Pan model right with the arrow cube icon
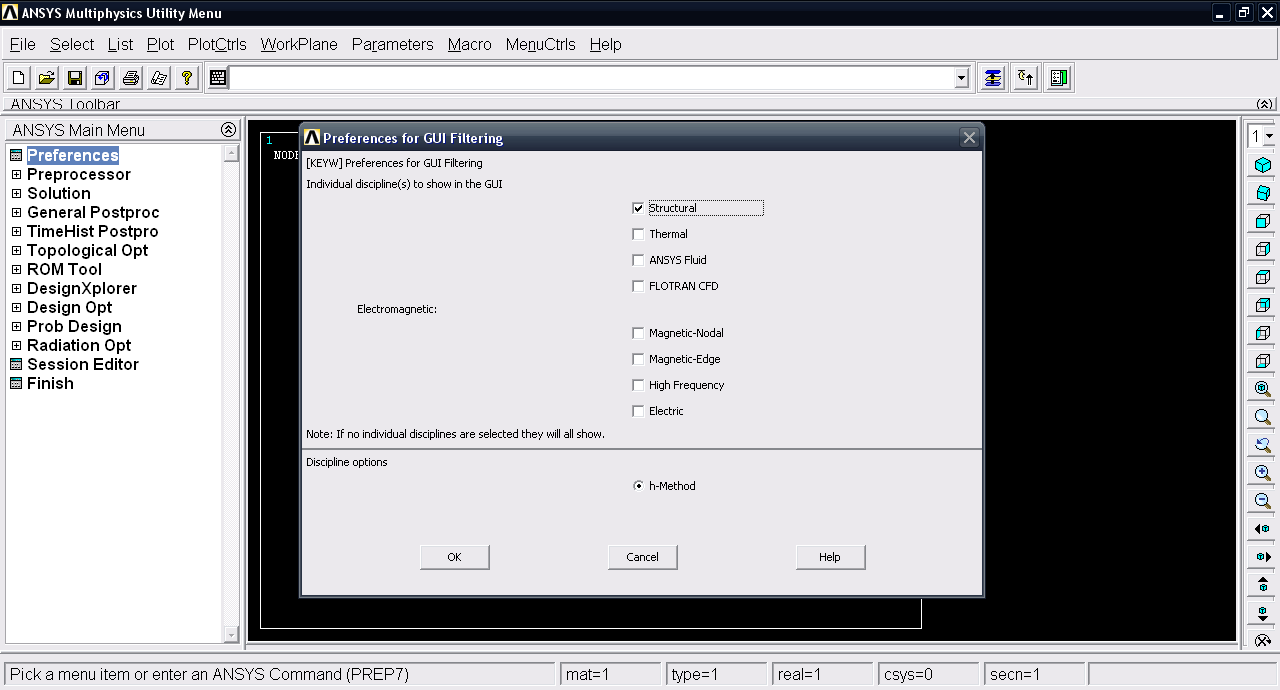1280x690 pixels. coord(1263,557)
